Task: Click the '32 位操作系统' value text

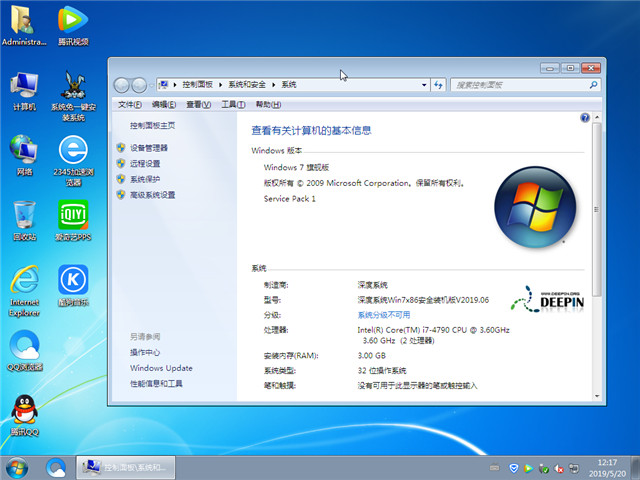Action: point(382,371)
